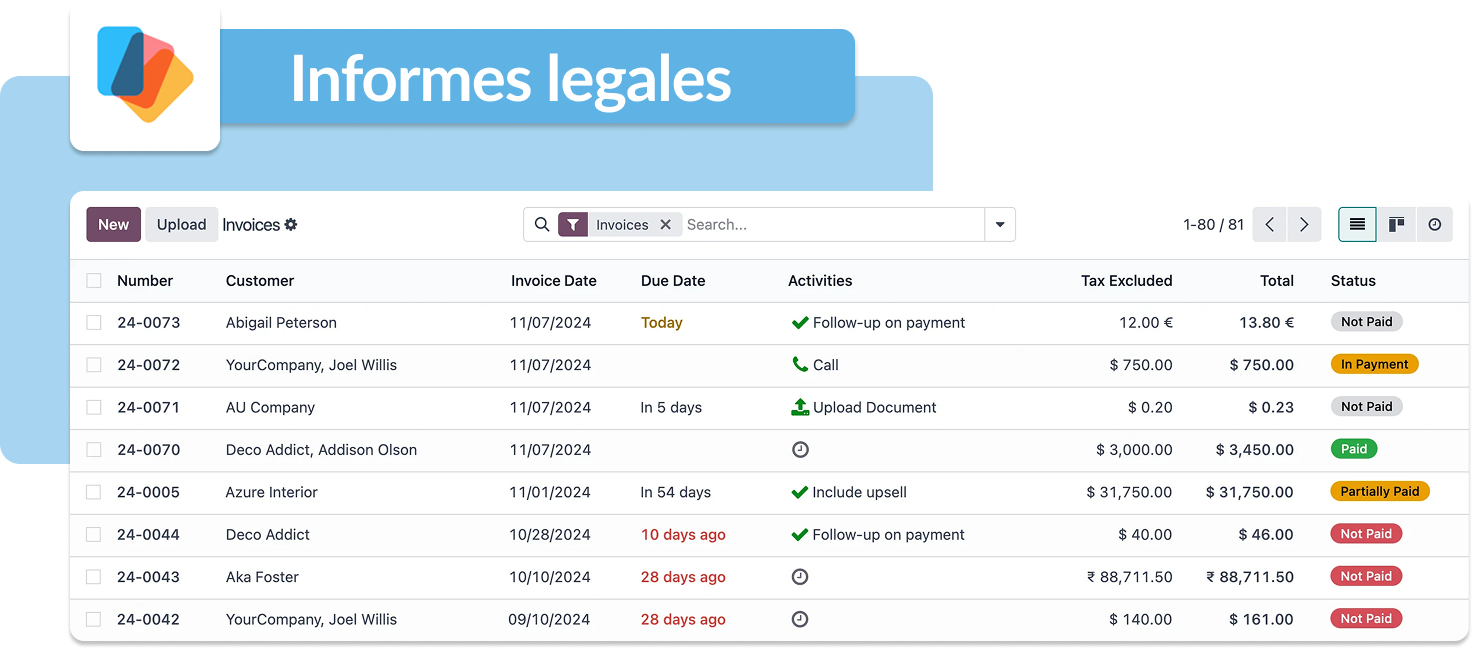The image size is (1473, 649).
Task: Check the box for invoice 24-0073
Action: pos(94,323)
